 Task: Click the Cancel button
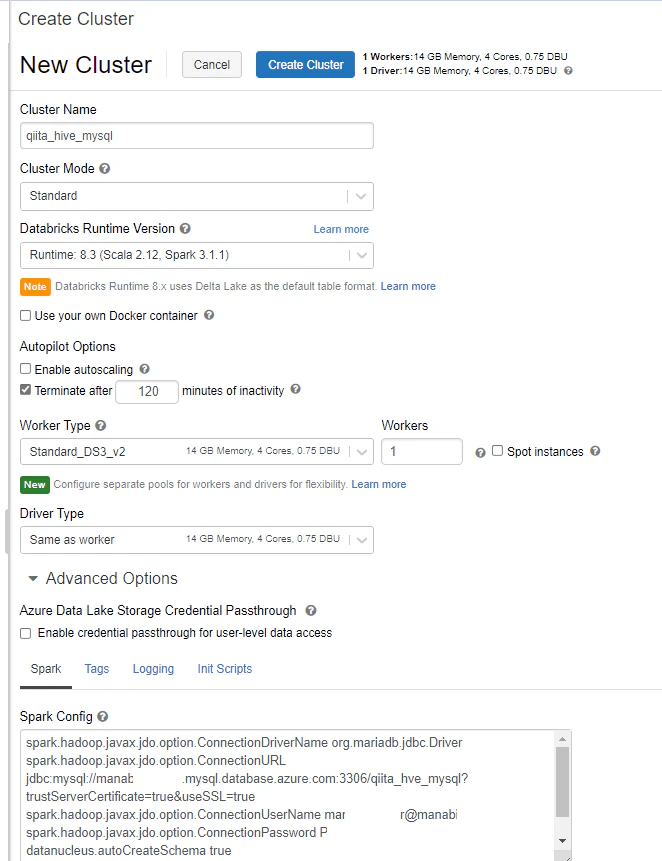coord(212,65)
